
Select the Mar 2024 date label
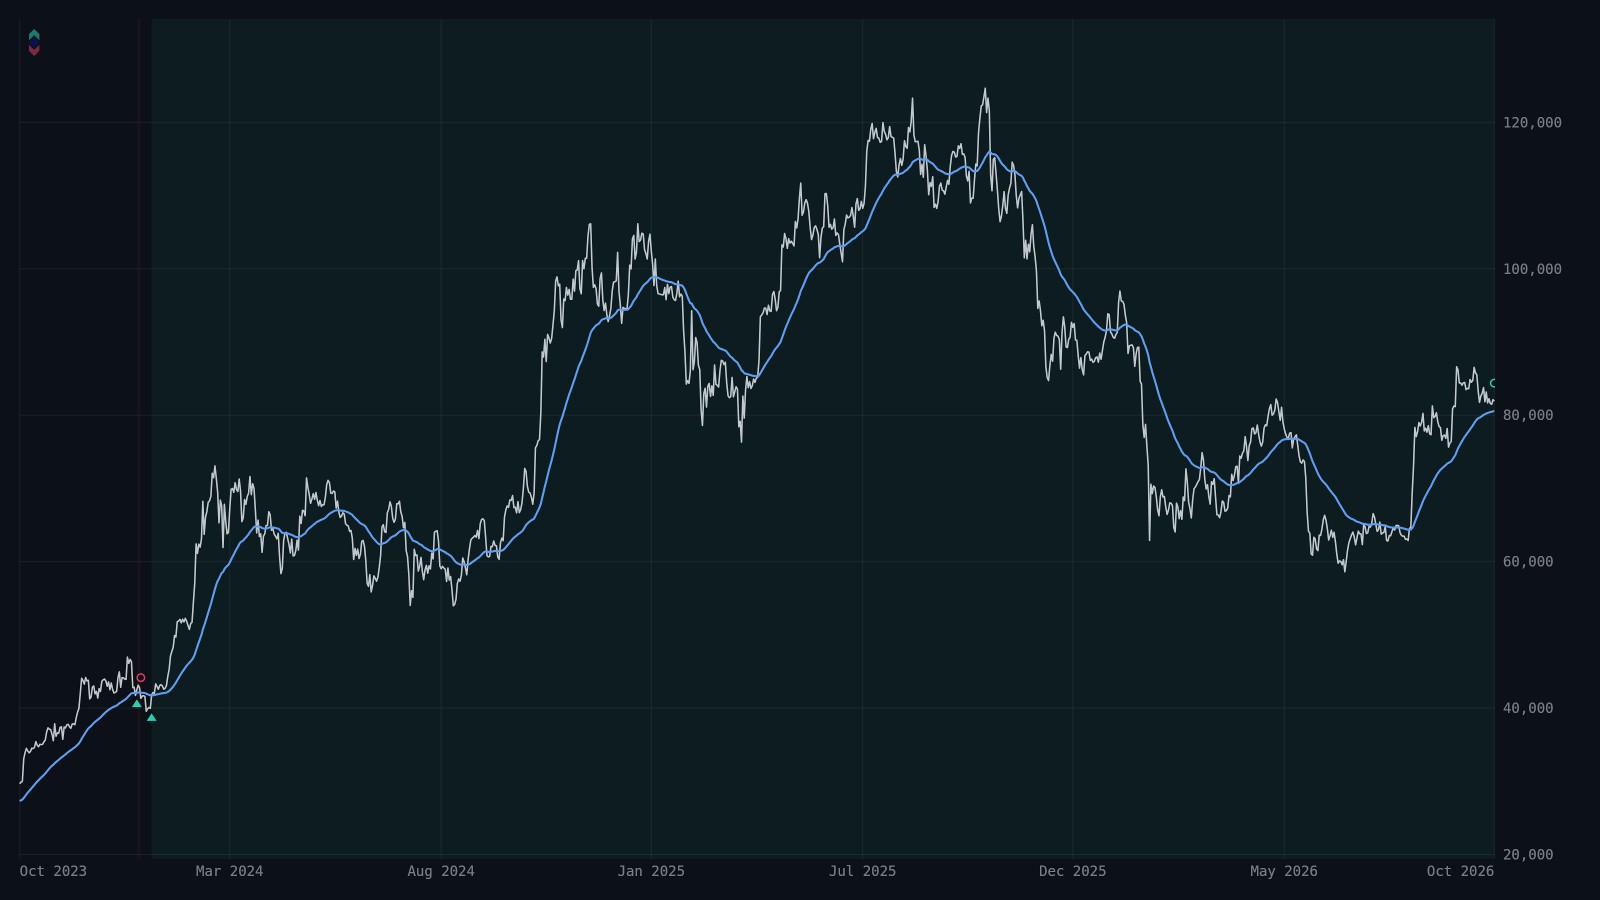click(229, 871)
